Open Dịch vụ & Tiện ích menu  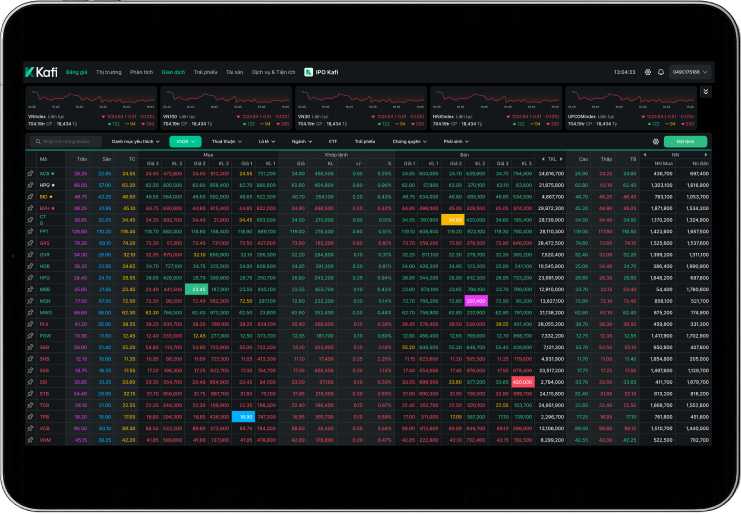click(274, 72)
